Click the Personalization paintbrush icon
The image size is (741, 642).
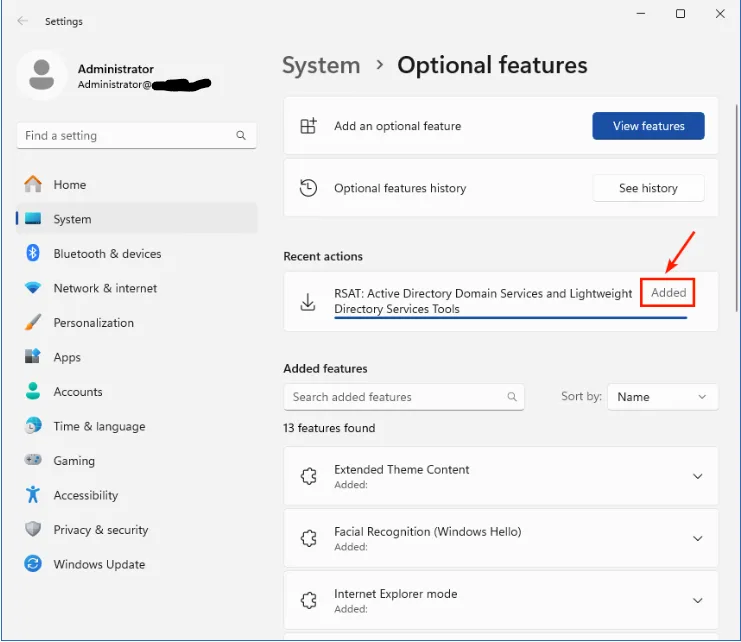(33, 323)
